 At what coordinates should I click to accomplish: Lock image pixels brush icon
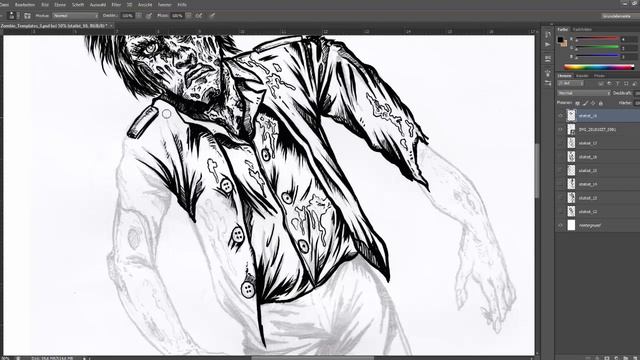click(585, 103)
